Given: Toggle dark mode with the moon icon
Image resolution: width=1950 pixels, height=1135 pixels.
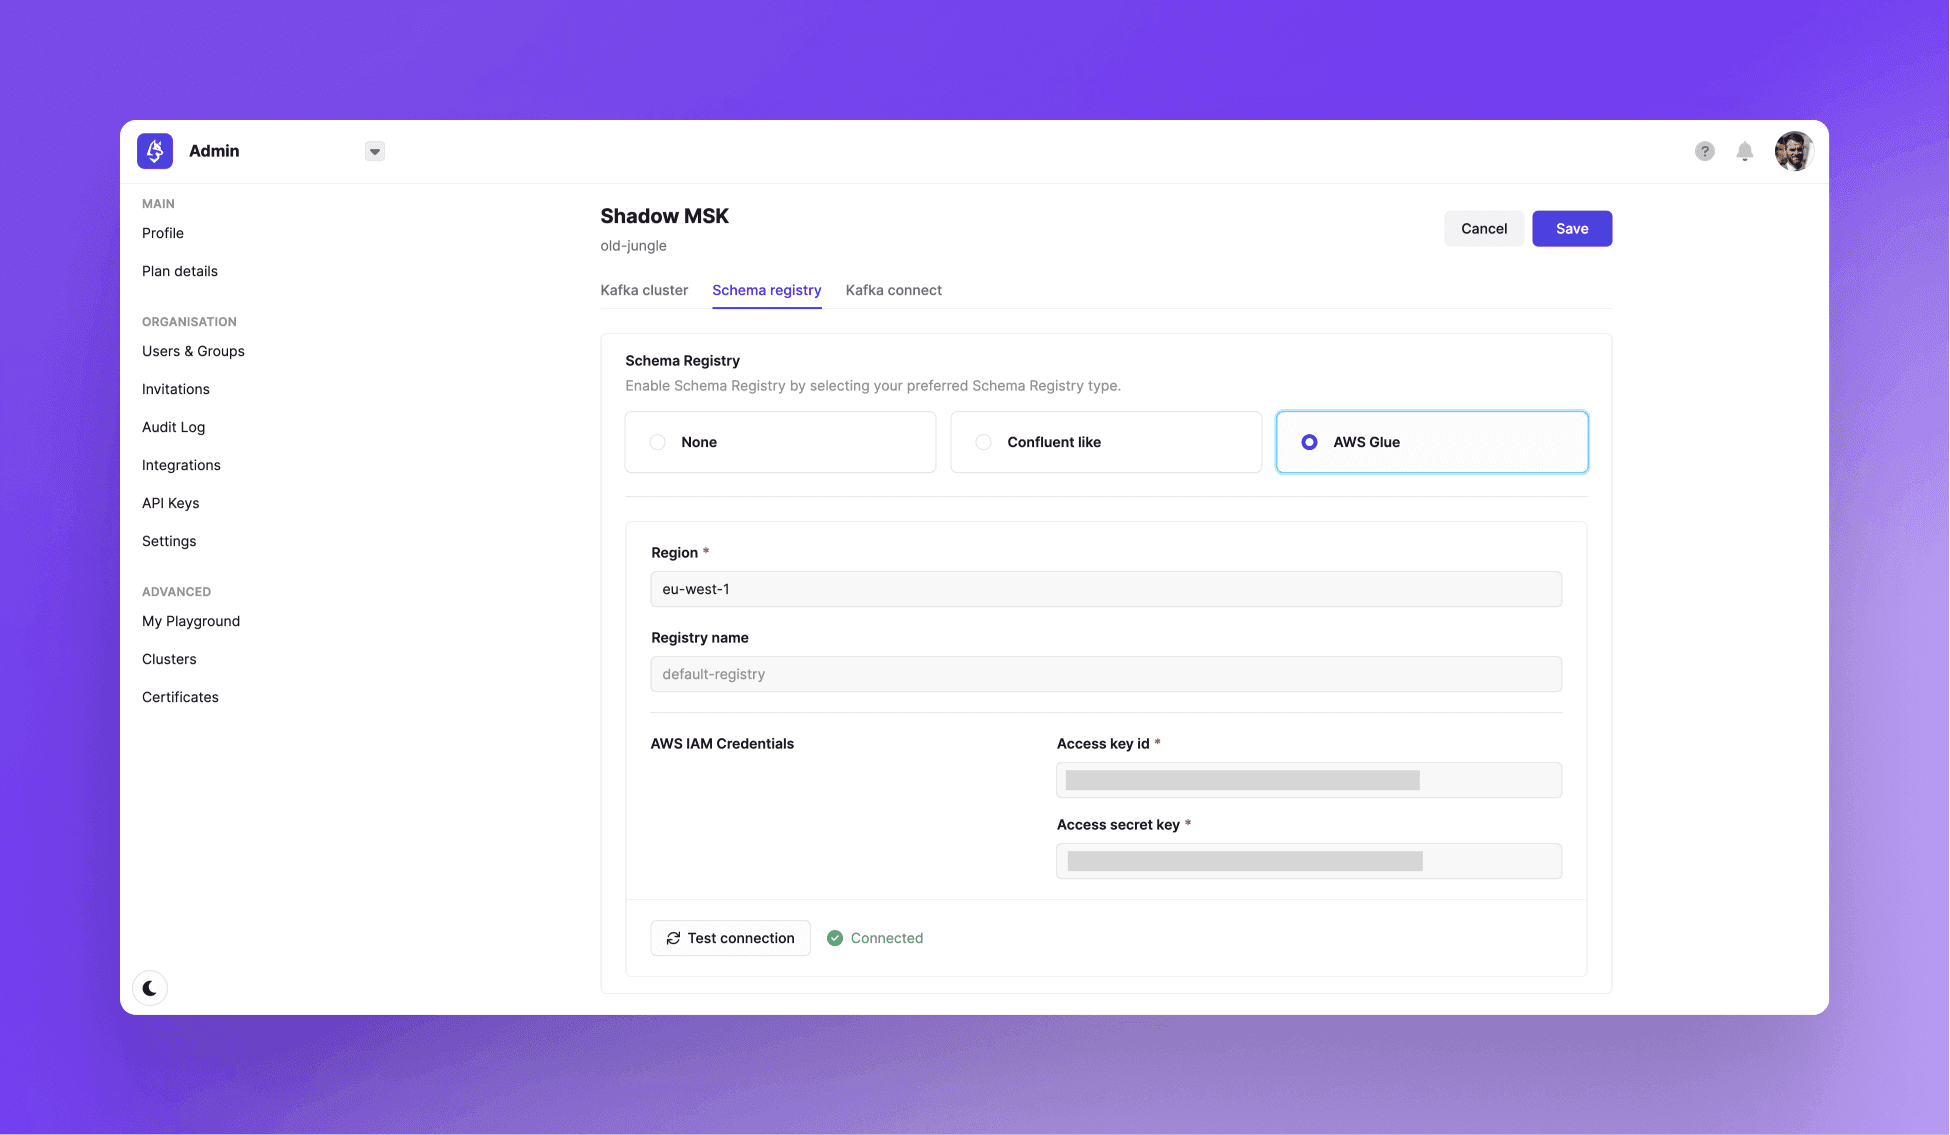Looking at the screenshot, I should 150,988.
